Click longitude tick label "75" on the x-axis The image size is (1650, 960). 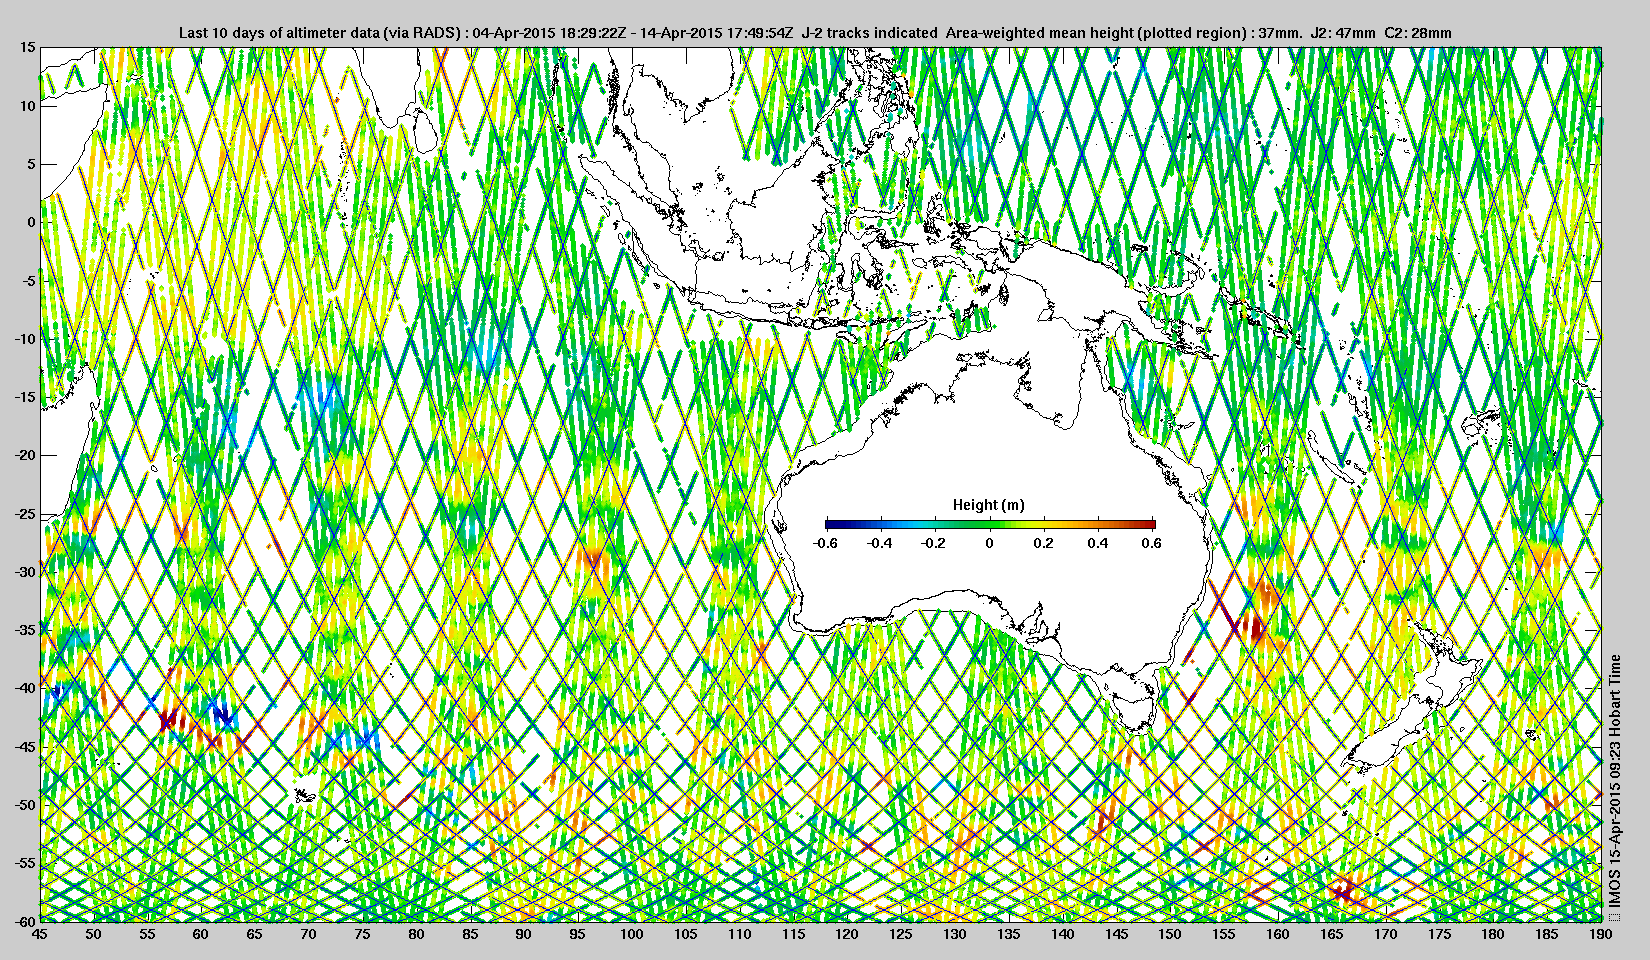[x=362, y=934]
